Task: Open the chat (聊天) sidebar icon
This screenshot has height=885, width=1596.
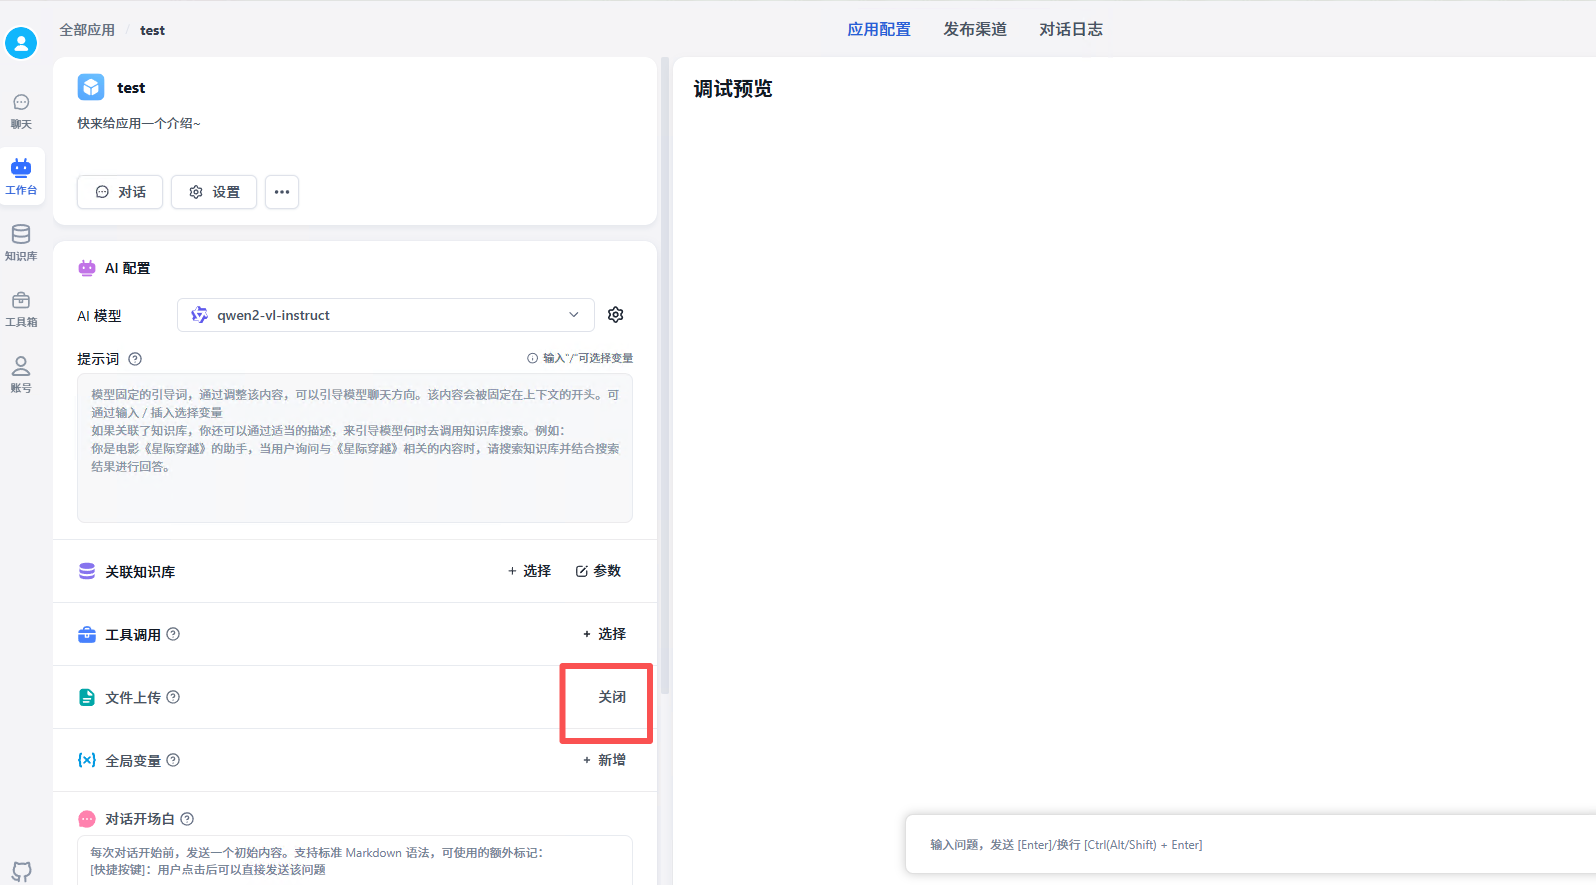Action: 21,110
